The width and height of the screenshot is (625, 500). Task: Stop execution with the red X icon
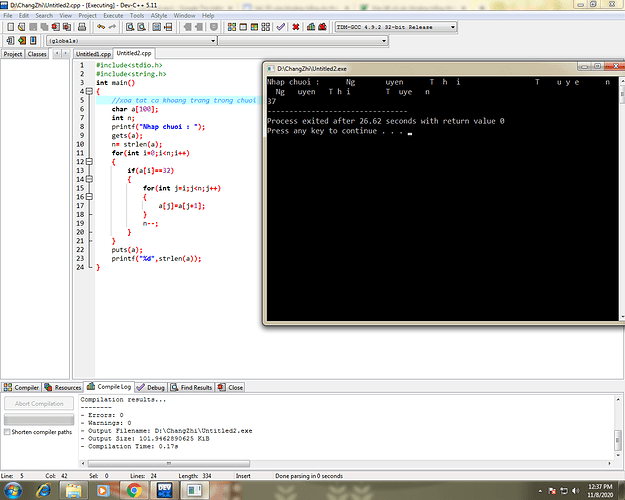pyautogui.click(x=296, y=27)
